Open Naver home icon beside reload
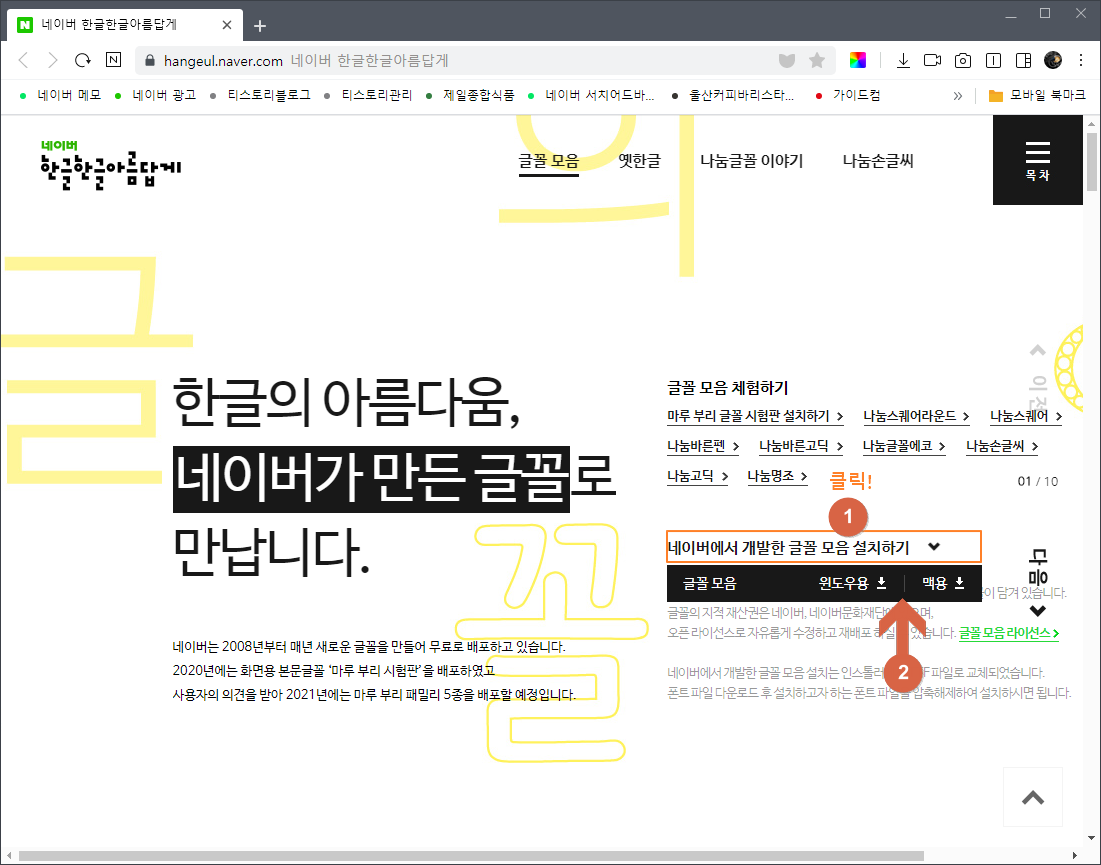Image resolution: width=1101 pixels, height=865 pixels. point(113,60)
